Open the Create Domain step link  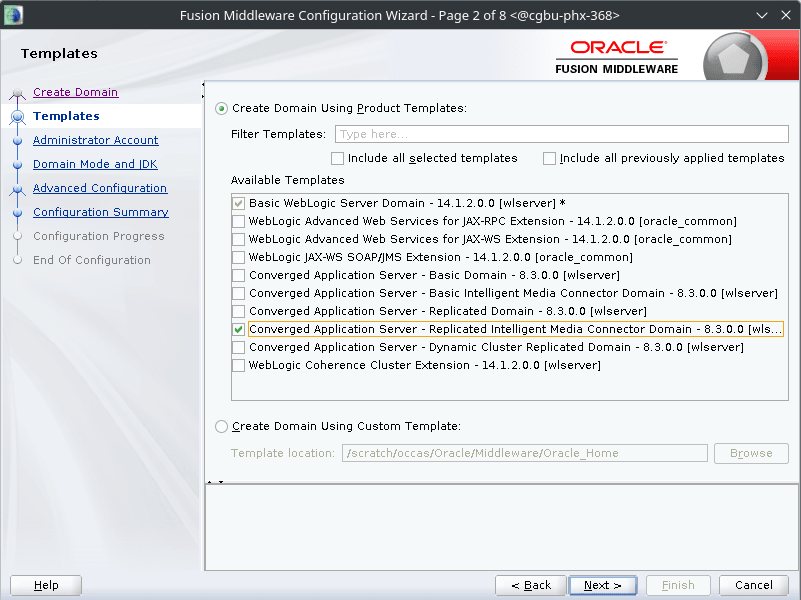click(76, 92)
